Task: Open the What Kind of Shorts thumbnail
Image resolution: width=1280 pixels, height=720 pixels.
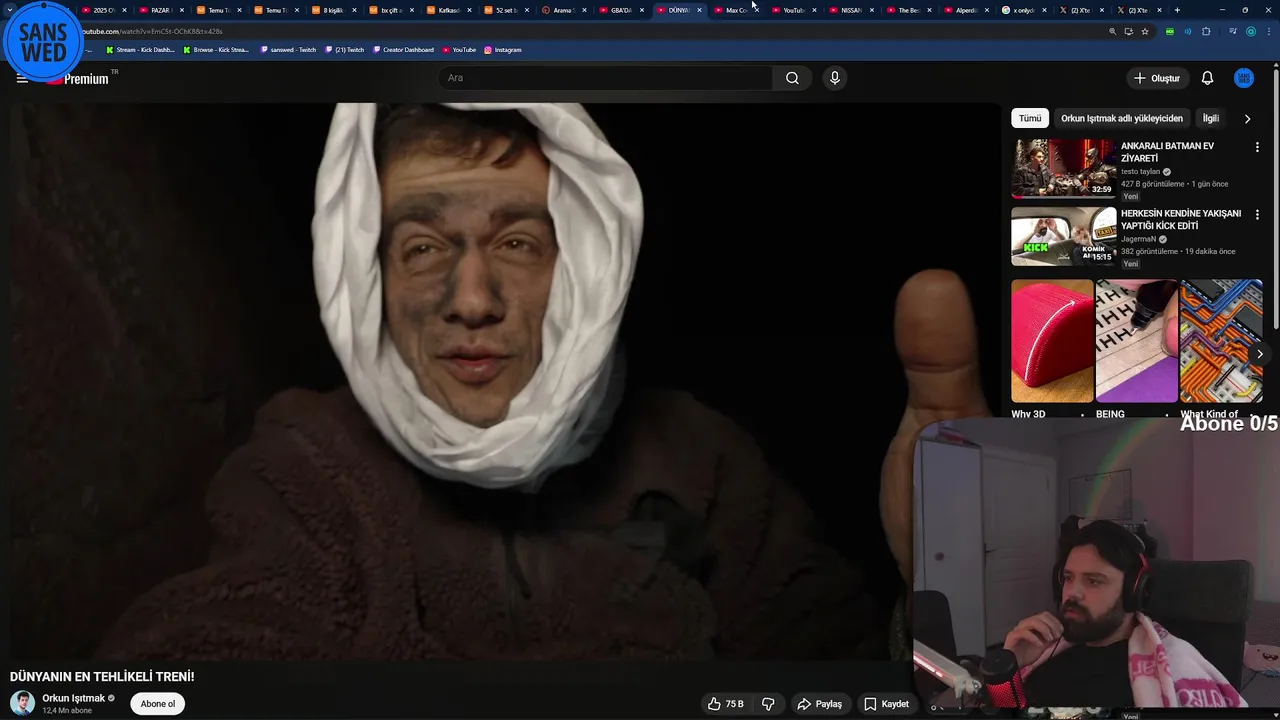Action: click(x=1221, y=340)
